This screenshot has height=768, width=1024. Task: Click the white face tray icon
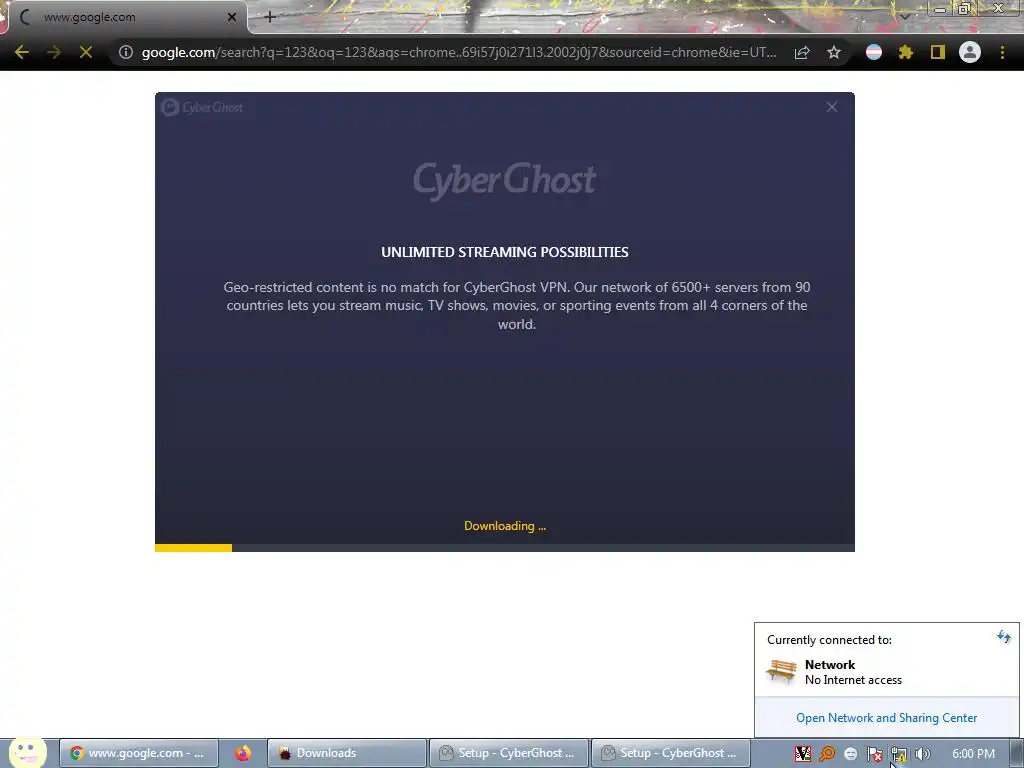pyautogui.click(x=850, y=754)
